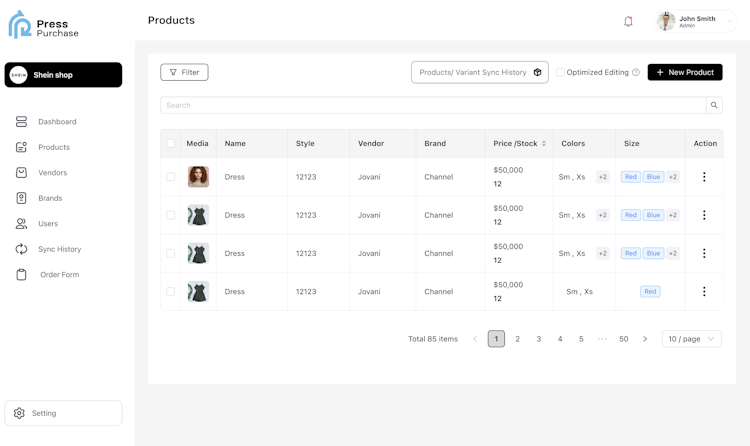This screenshot has height=446, width=750.
Task: Click the Brands sidebar icon
Action: pos(21,198)
